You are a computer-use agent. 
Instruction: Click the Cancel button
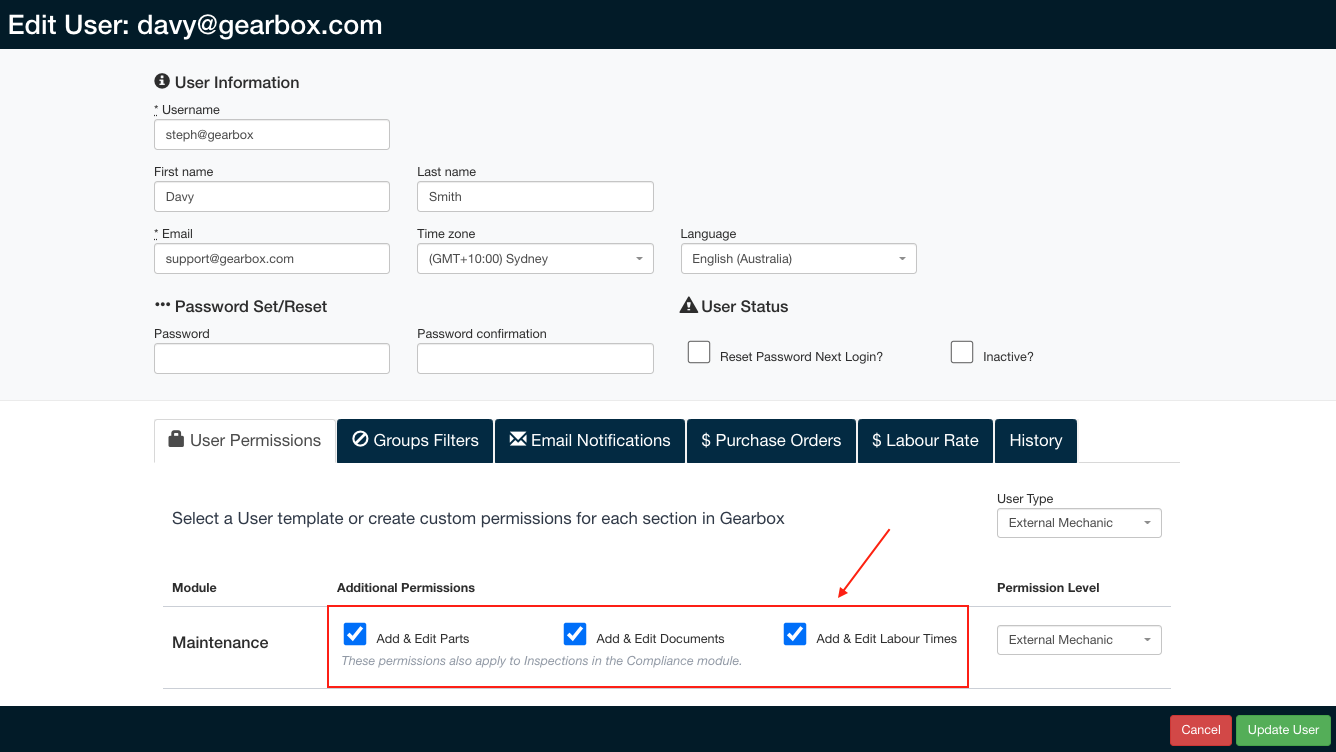pos(1200,730)
